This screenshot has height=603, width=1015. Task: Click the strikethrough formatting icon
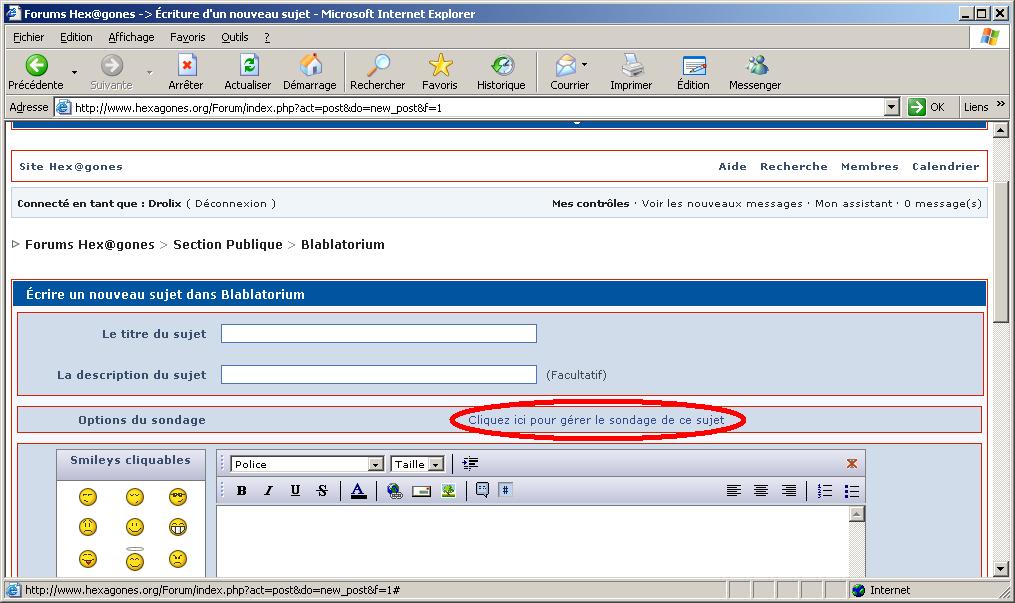coord(322,491)
